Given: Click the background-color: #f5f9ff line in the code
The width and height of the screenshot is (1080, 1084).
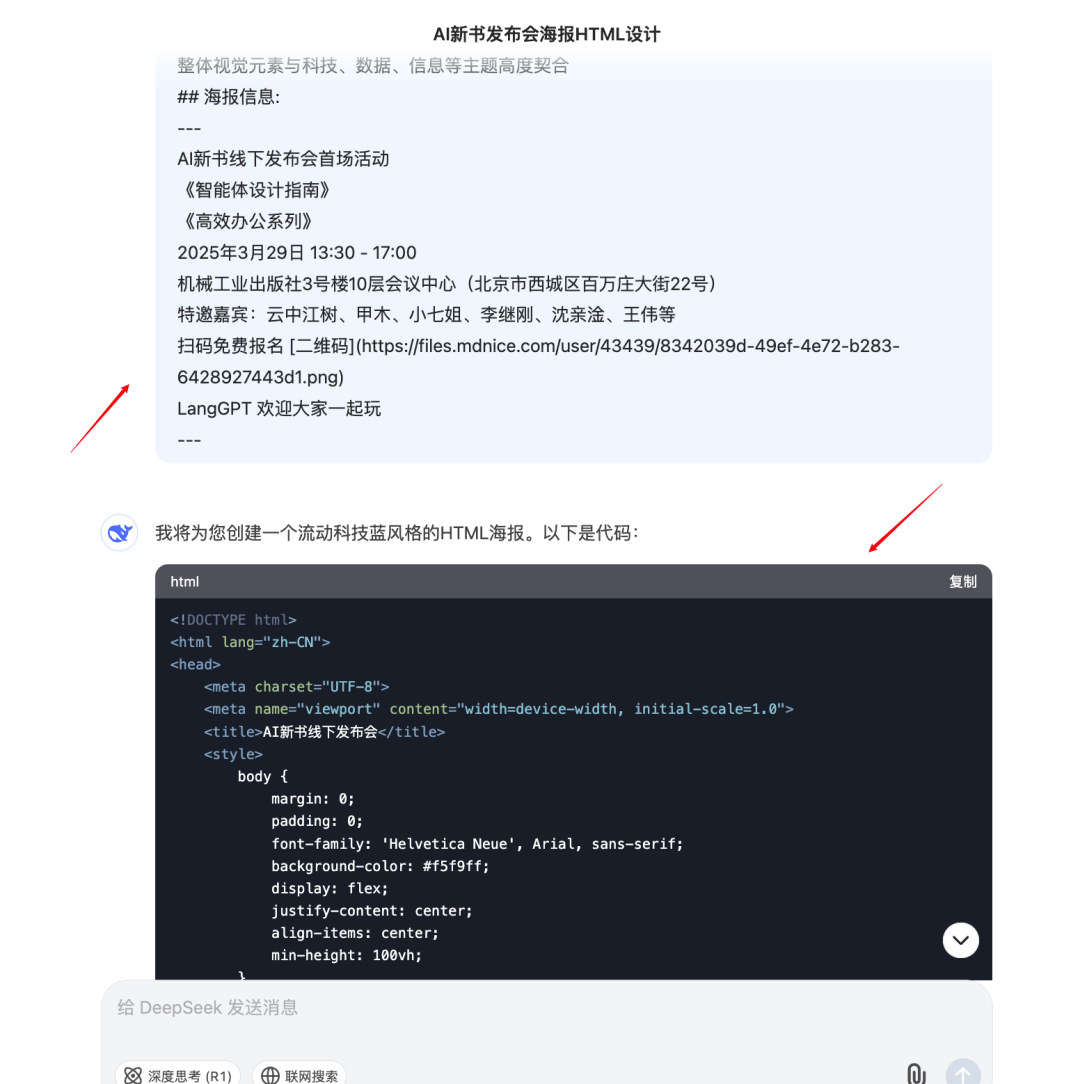Looking at the screenshot, I should 380,866.
